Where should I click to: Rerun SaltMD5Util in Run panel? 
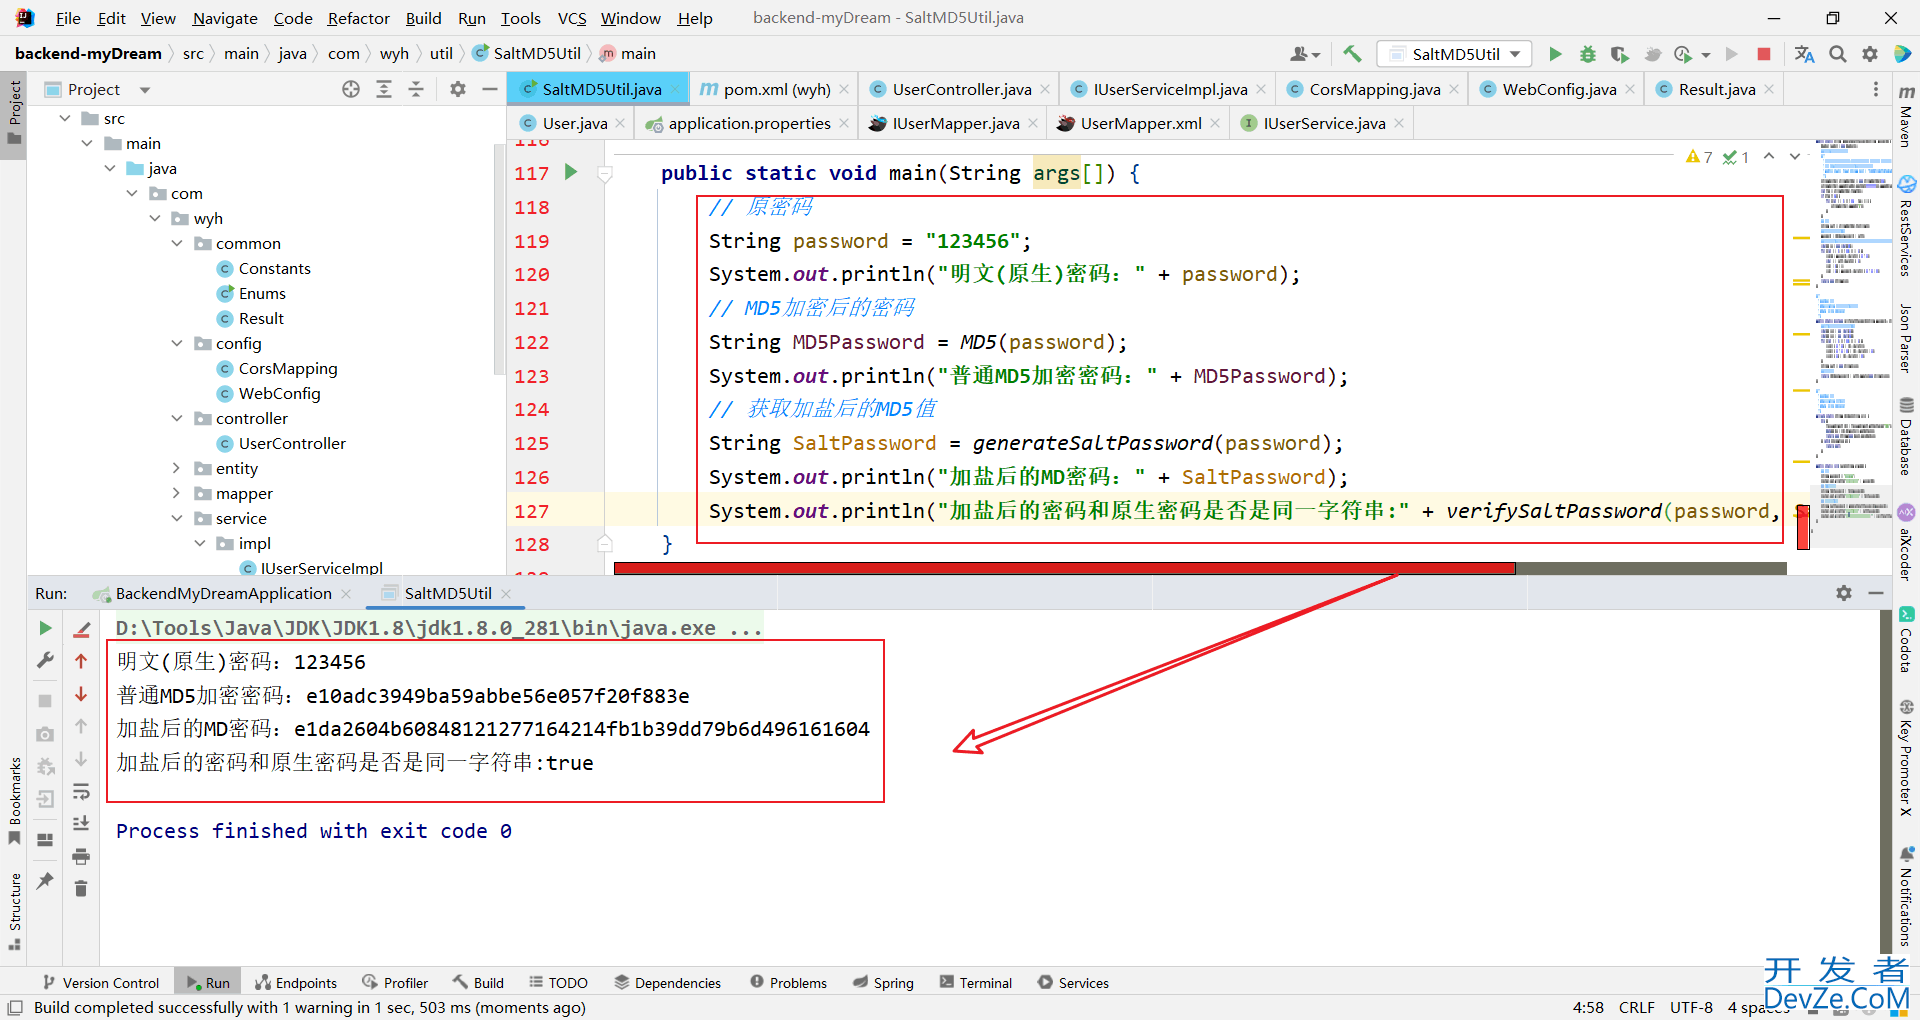[45, 628]
